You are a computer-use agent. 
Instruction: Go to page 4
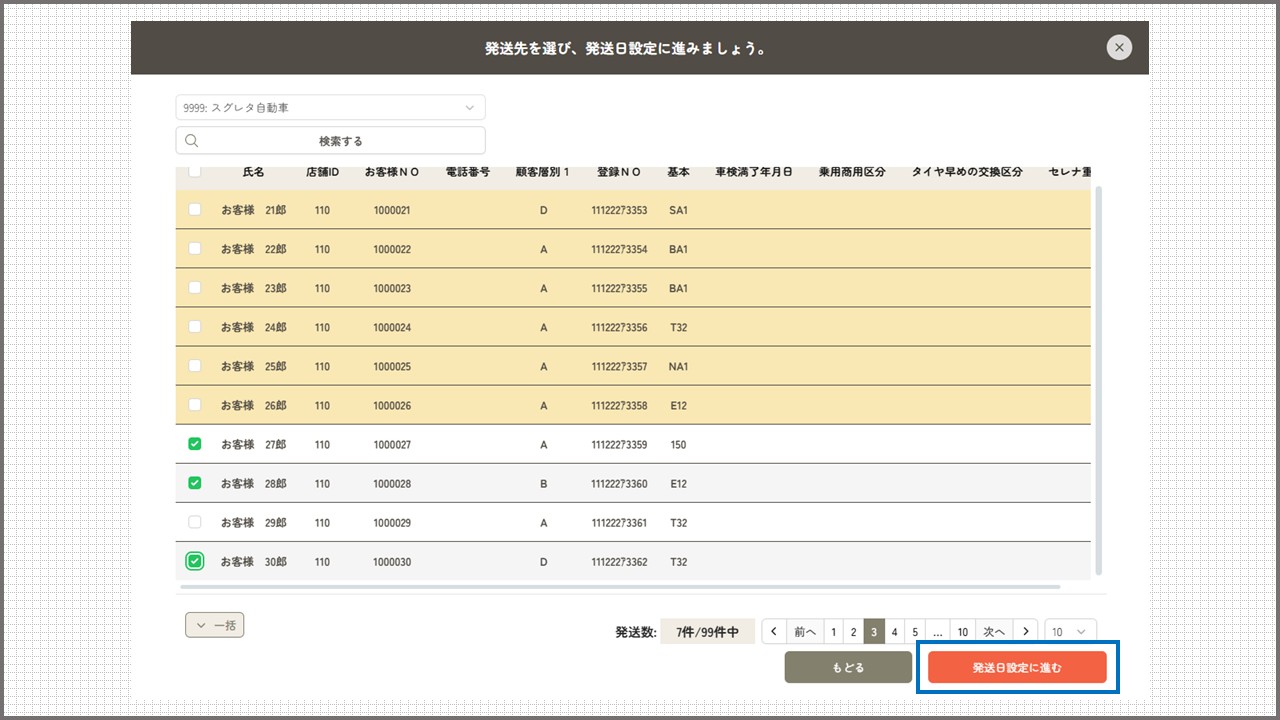[x=895, y=632]
